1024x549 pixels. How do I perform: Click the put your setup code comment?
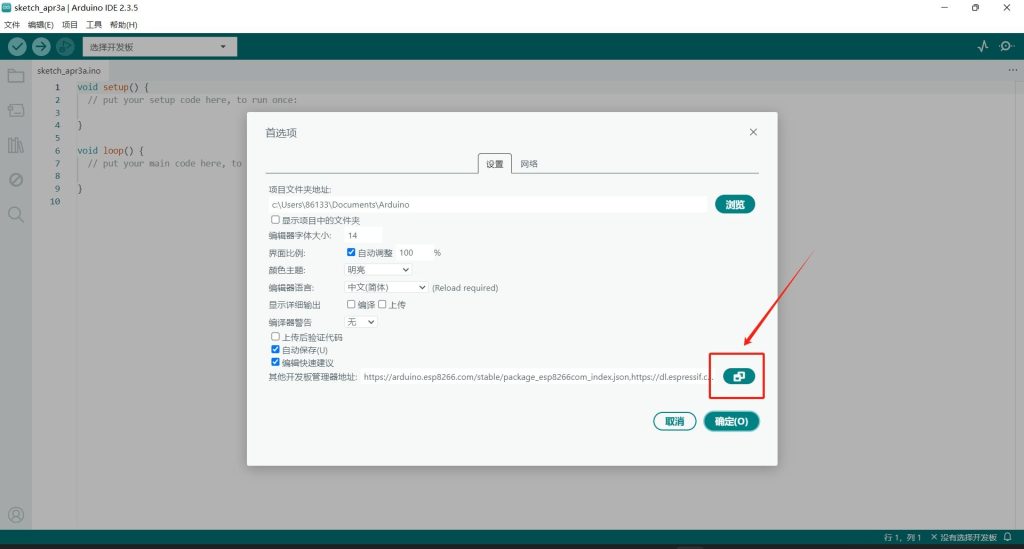point(192,100)
